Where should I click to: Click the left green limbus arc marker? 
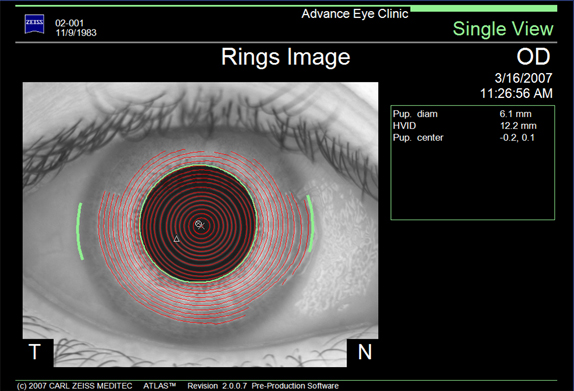[x=80, y=231]
